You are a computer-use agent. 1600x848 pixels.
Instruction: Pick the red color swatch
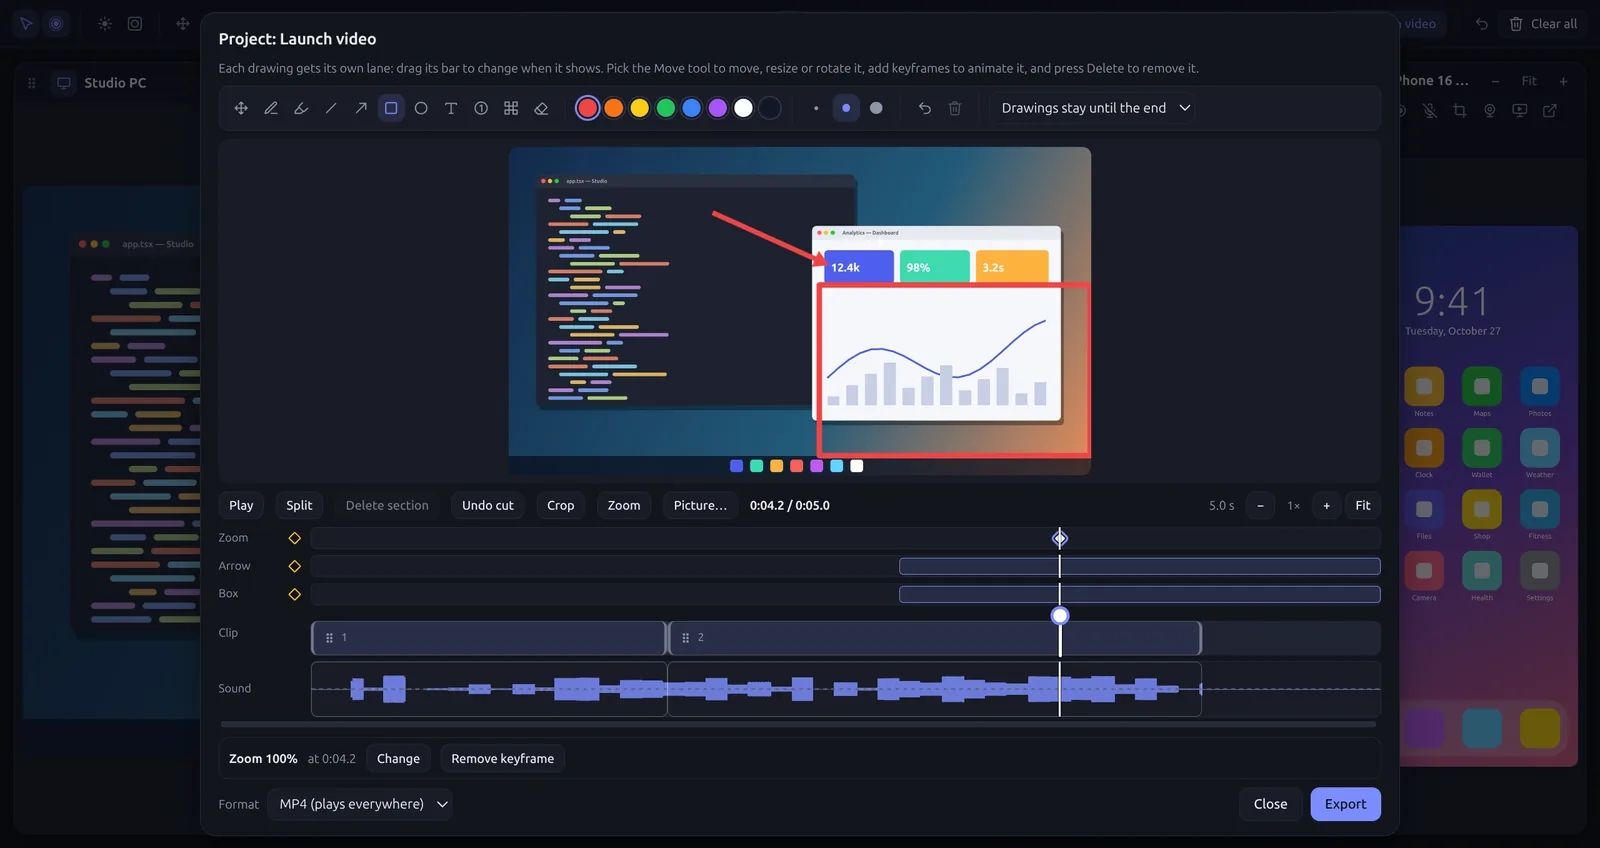(588, 108)
